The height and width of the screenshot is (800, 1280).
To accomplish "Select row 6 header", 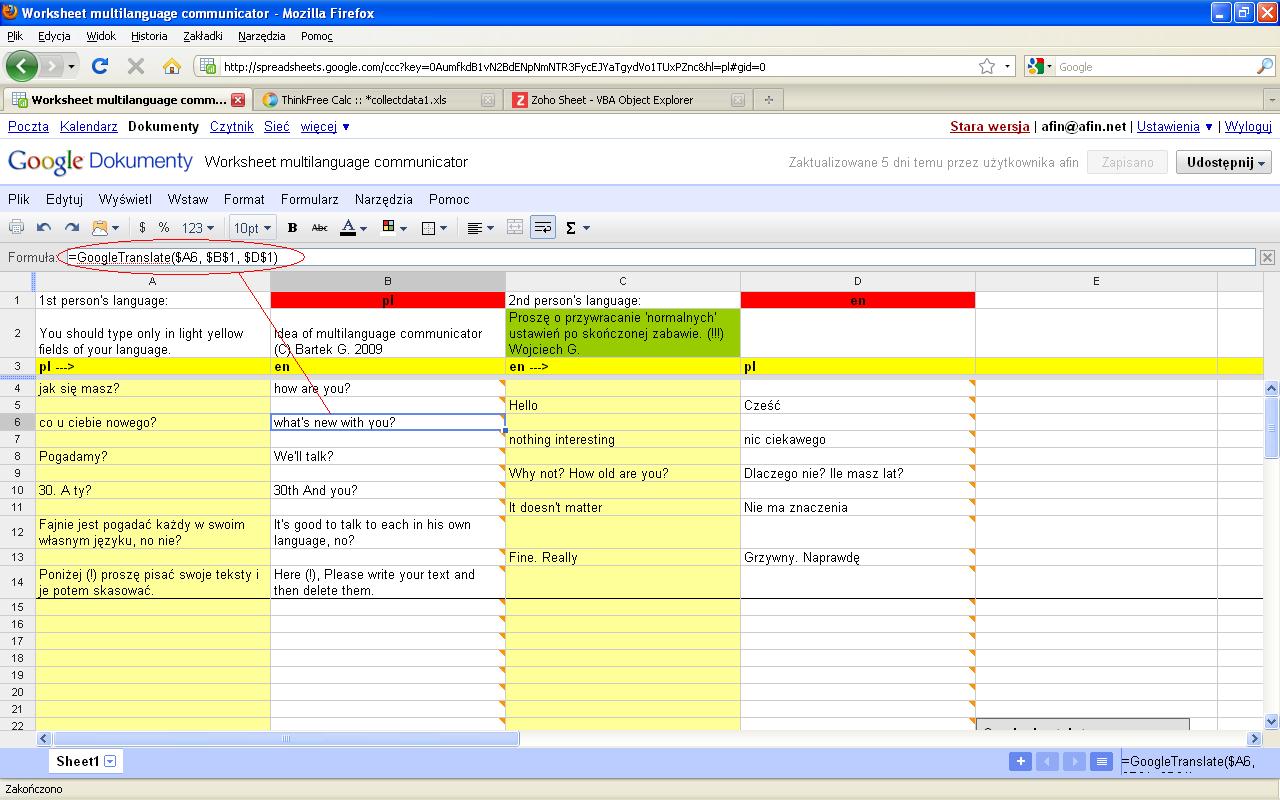I will point(18,422).
